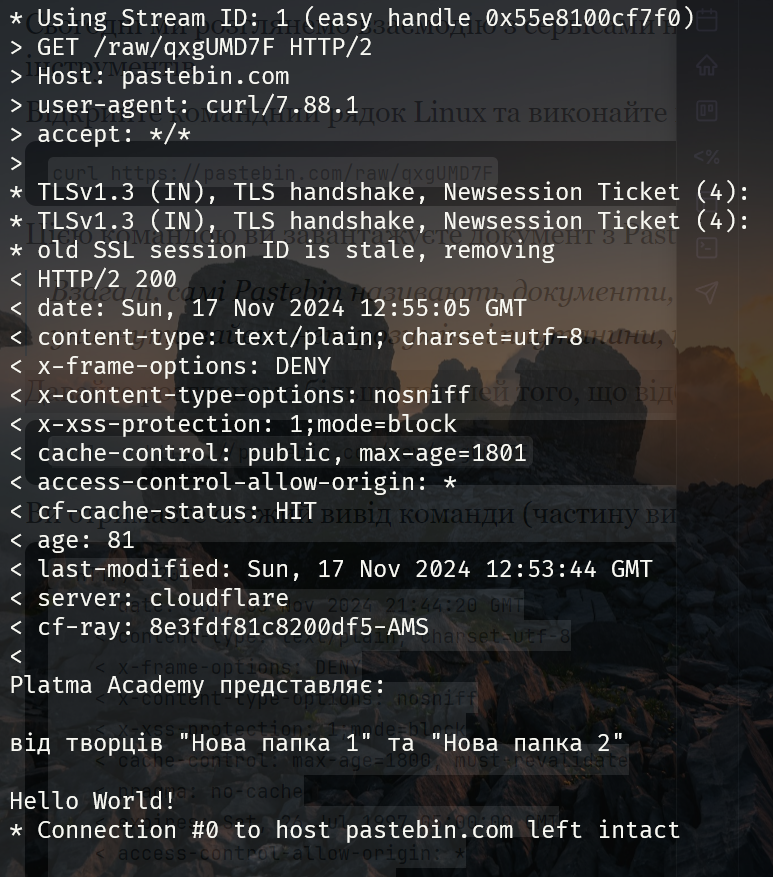Click the 'cache-control: public, max-age=1801' line
Viewport: 773px width, 877px height.
[281, 453]
